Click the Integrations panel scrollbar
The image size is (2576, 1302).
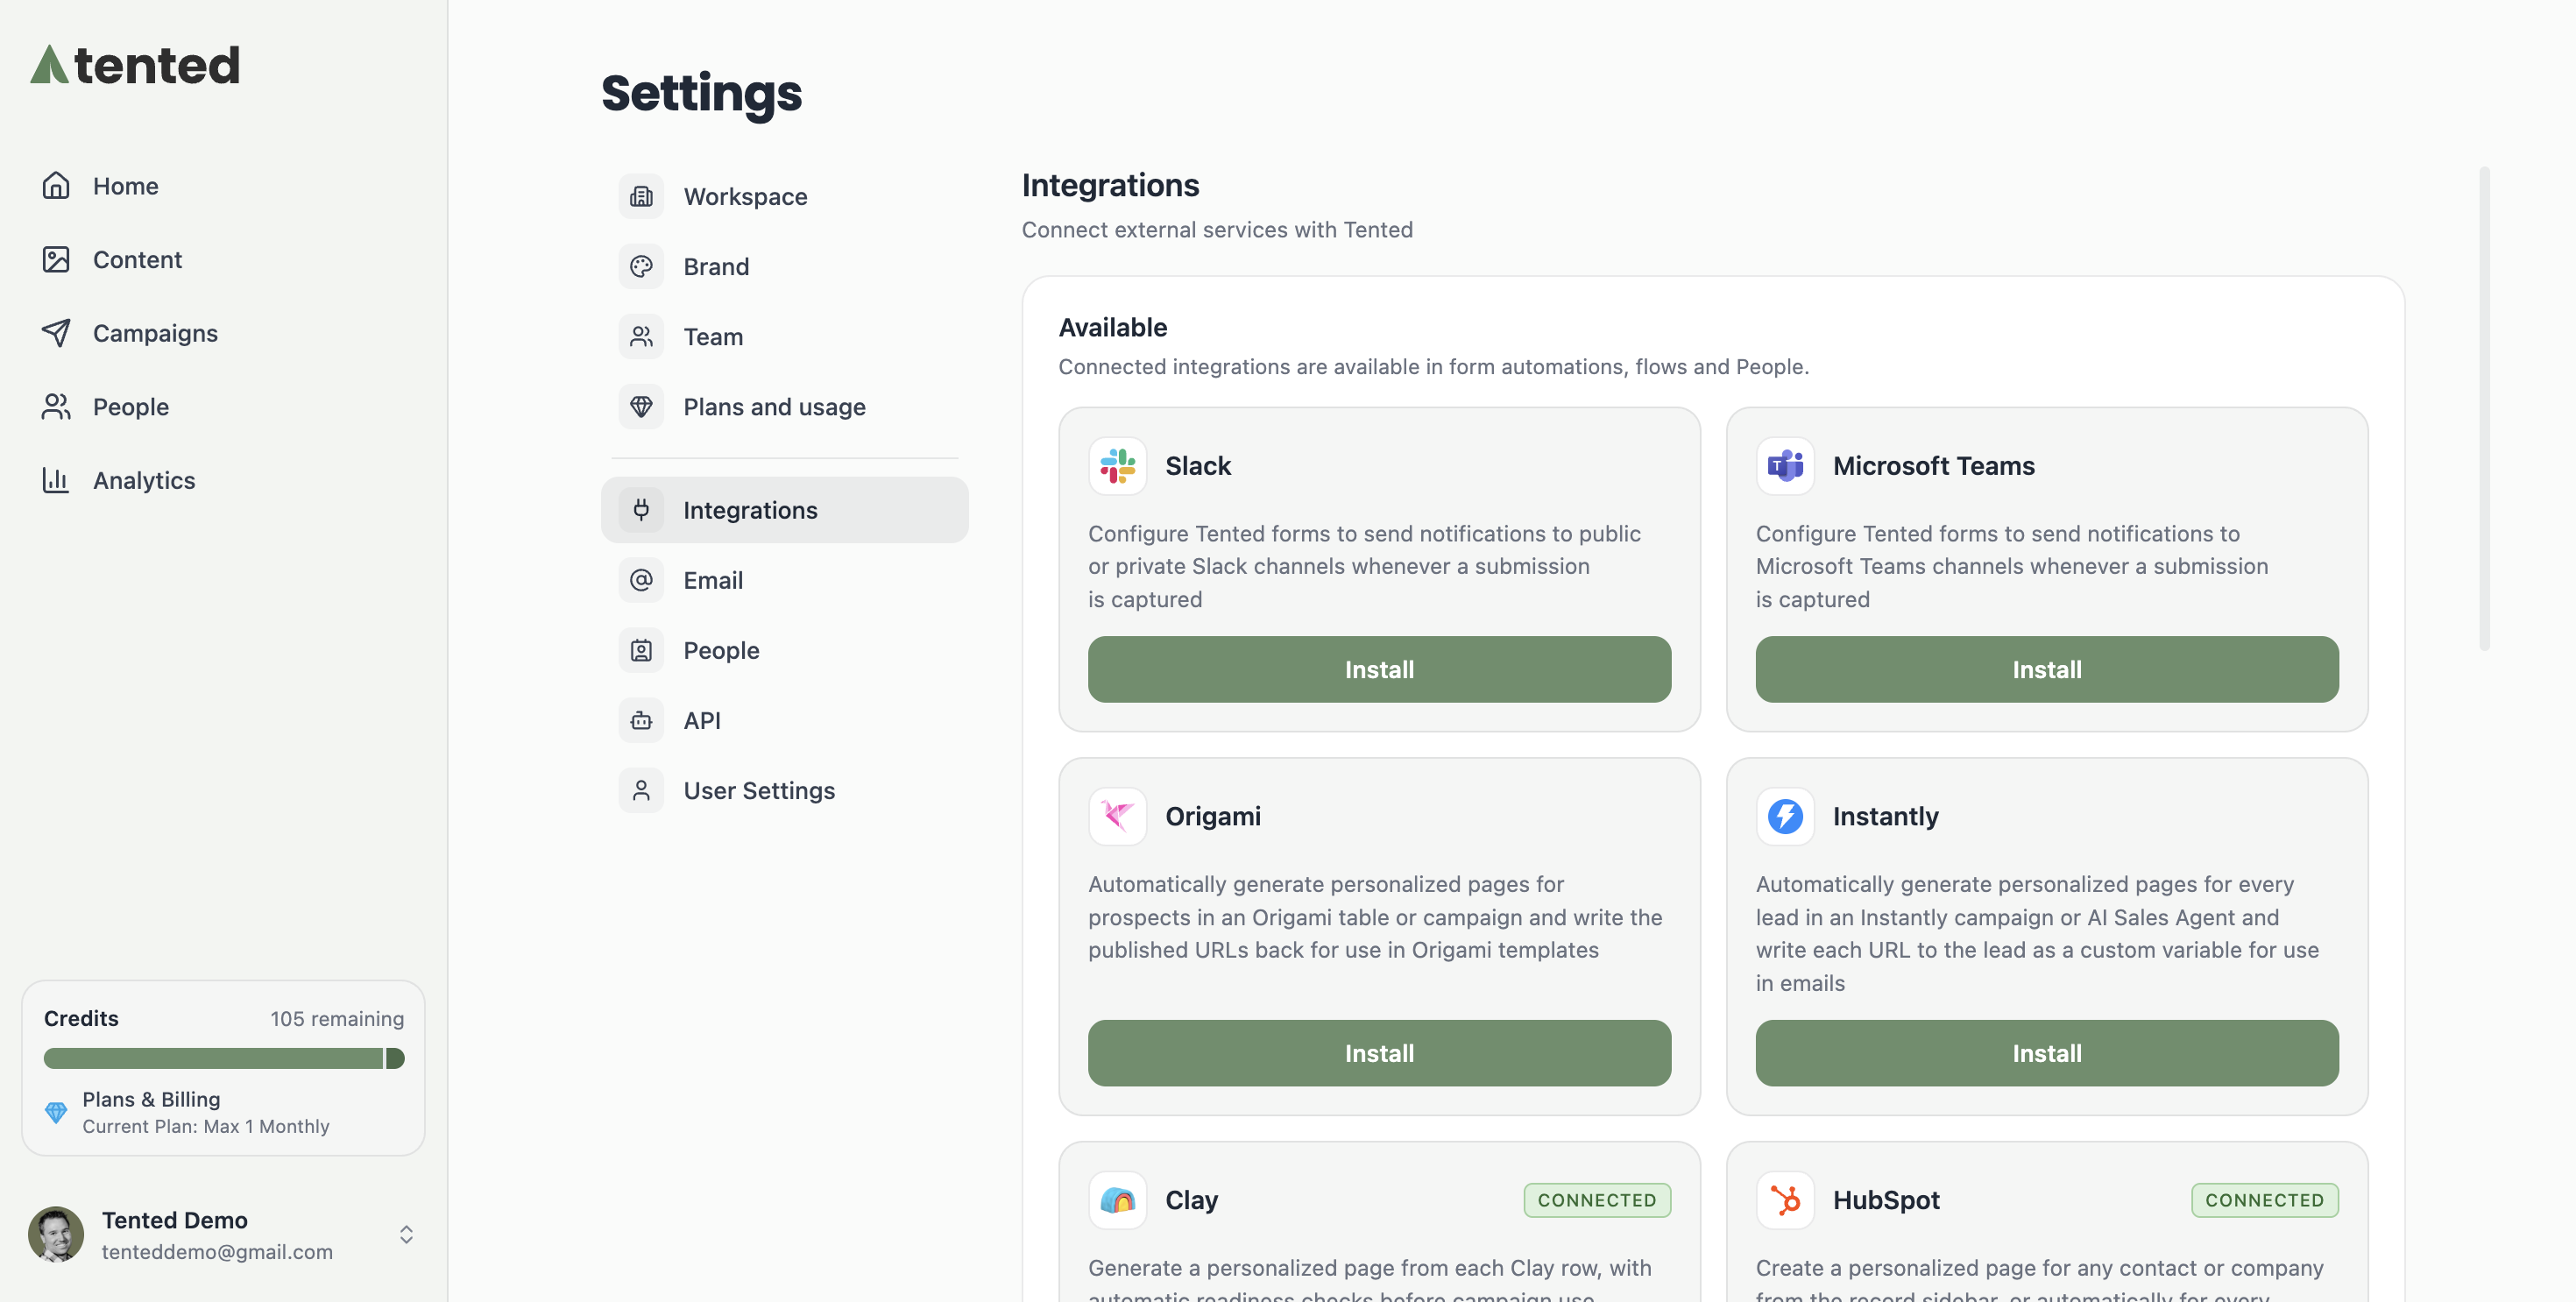2484,408
